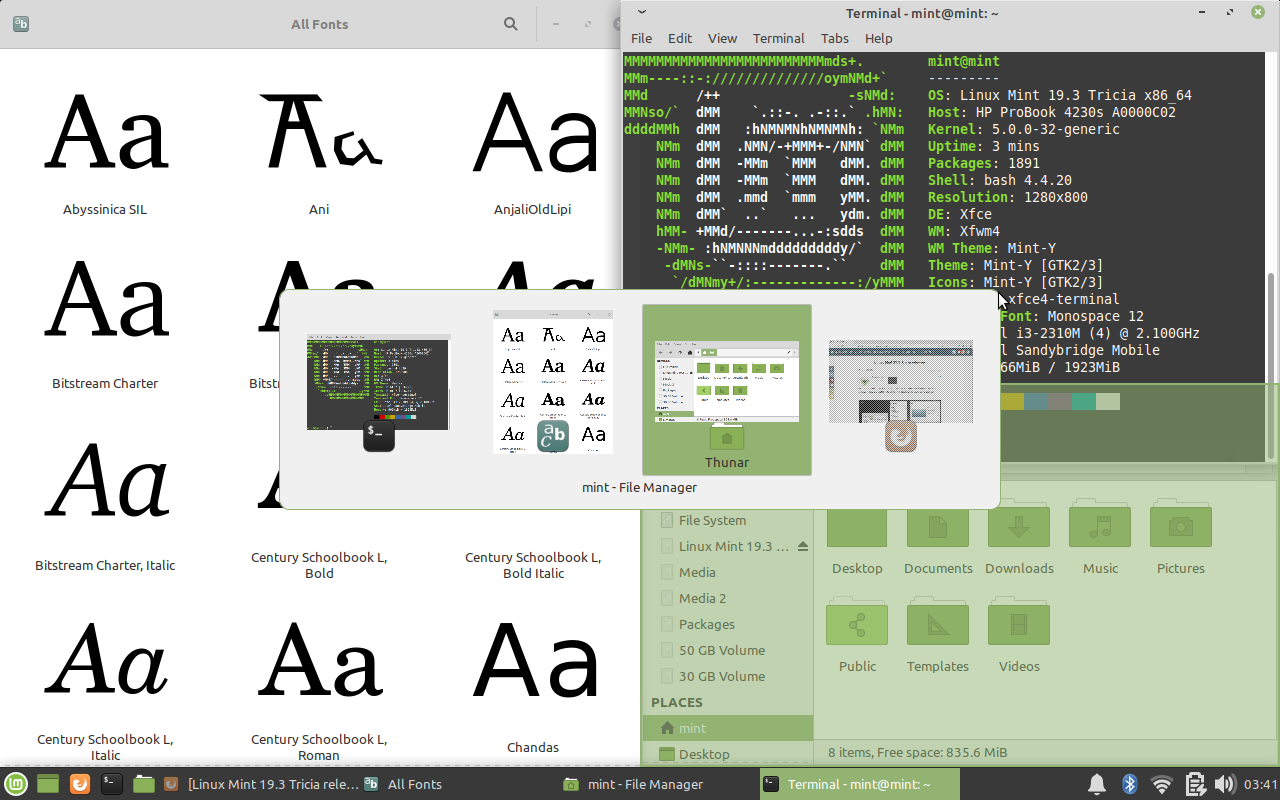Click the OS: Linux Mint 19.3 Tricia line

tap(1060, 95)
